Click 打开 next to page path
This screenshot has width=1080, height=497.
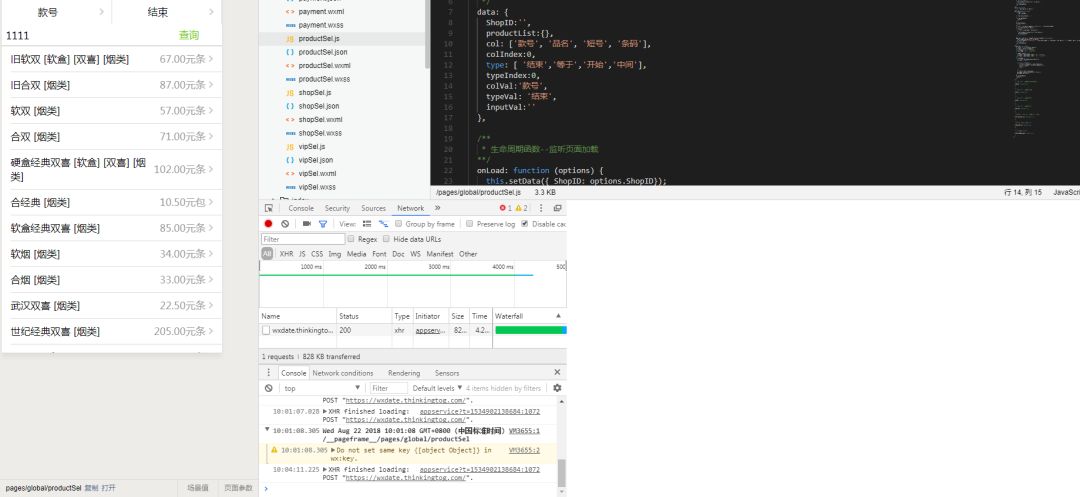coord(109,487)
